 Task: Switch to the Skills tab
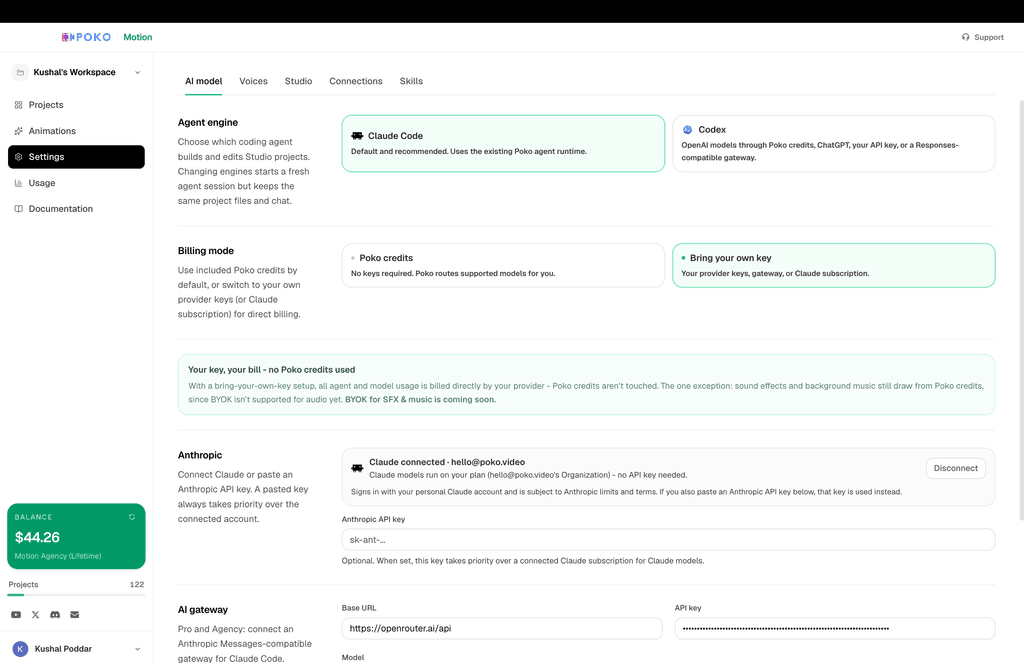pyautogui.click(x=411, y=81)
